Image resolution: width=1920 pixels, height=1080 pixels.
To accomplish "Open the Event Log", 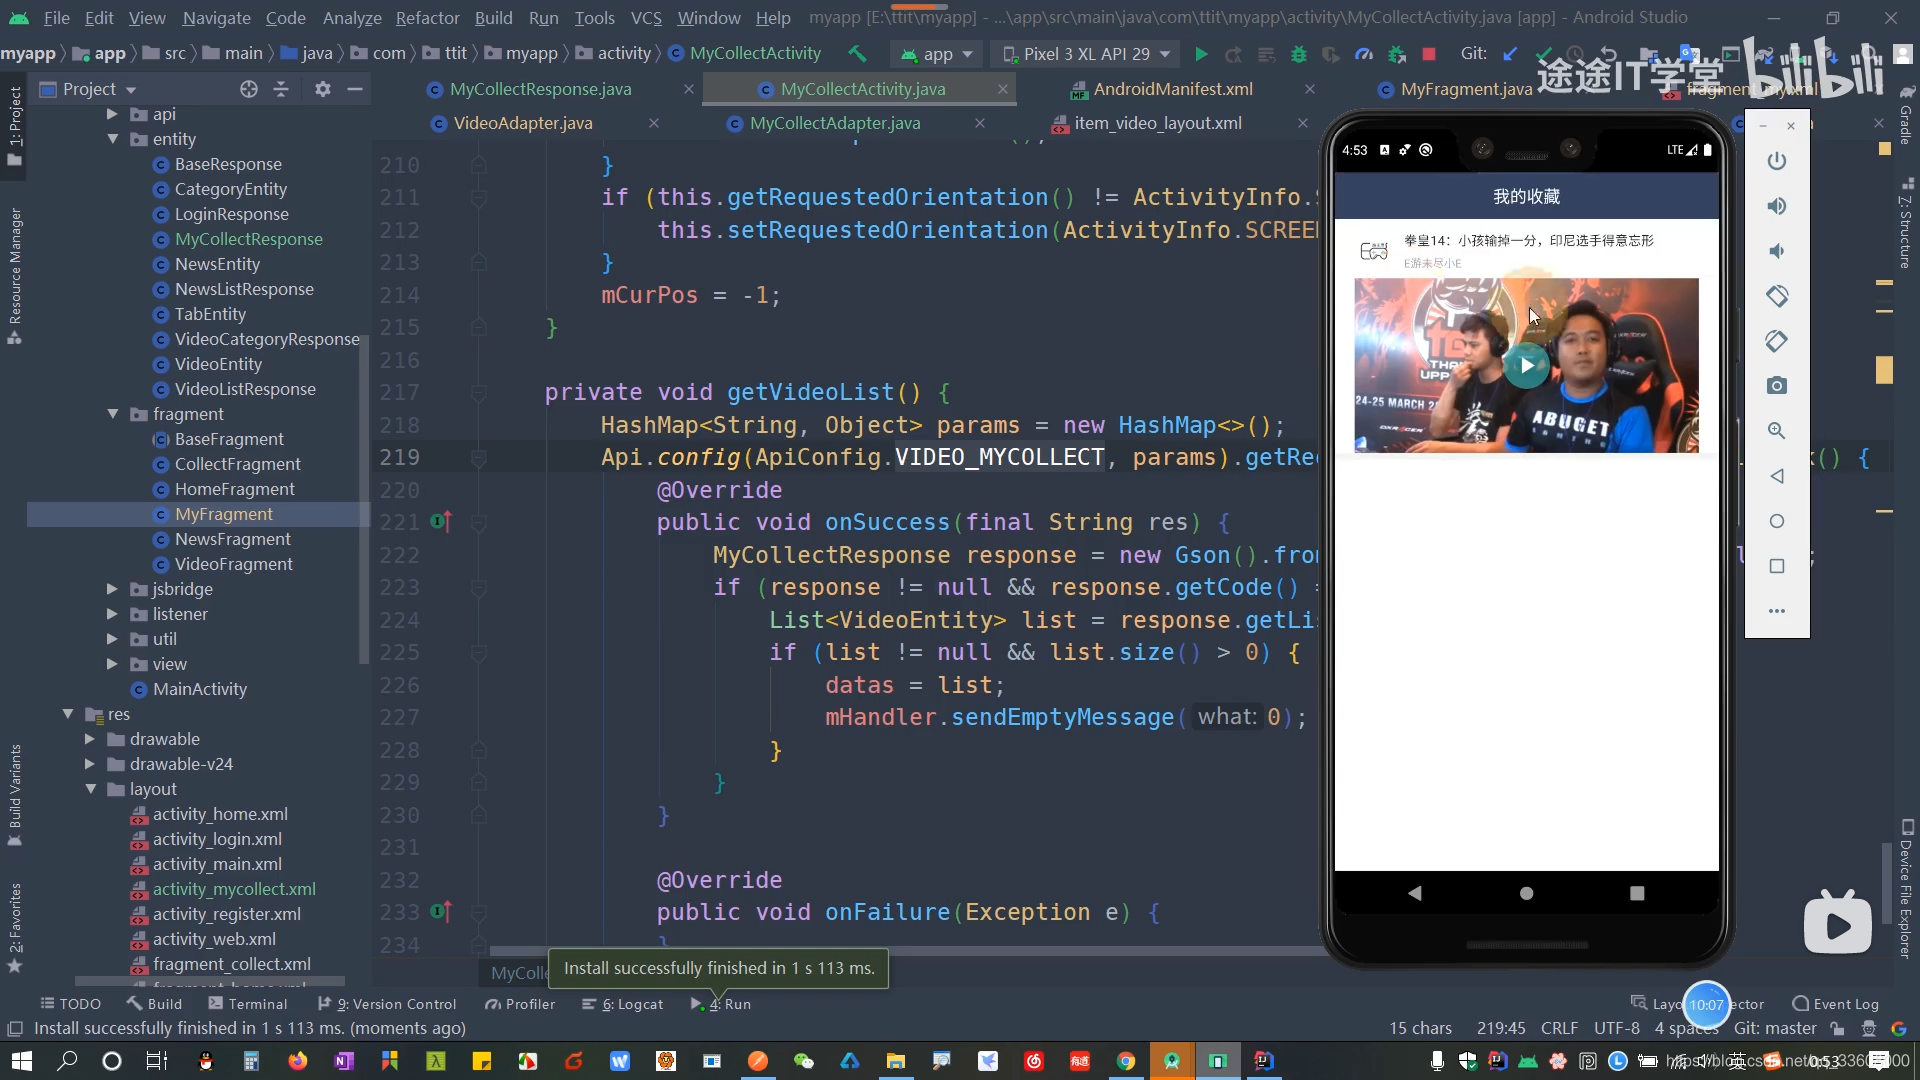I will [1835, 1004].
